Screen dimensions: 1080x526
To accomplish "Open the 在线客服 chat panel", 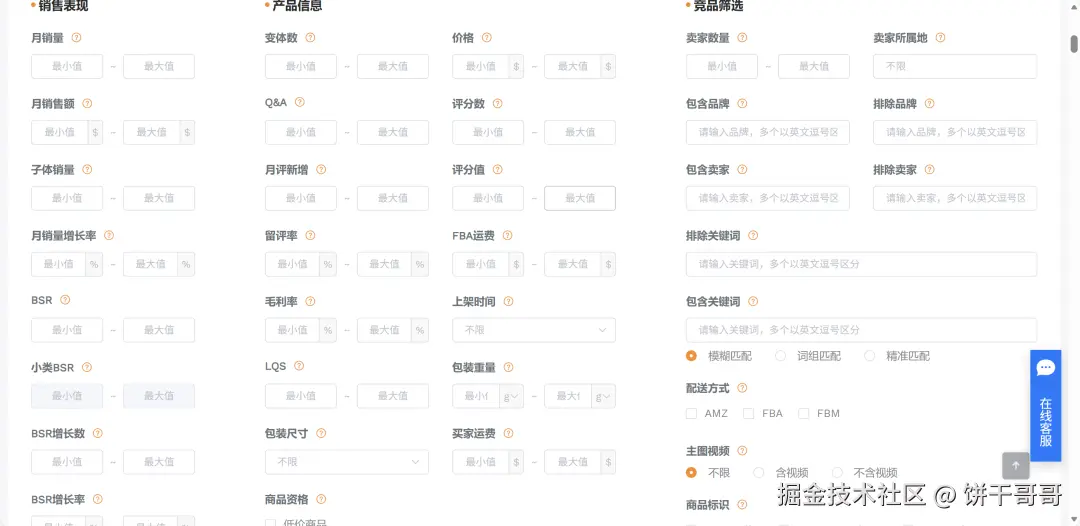I will pyautogui.click(x=1046, y=406).
